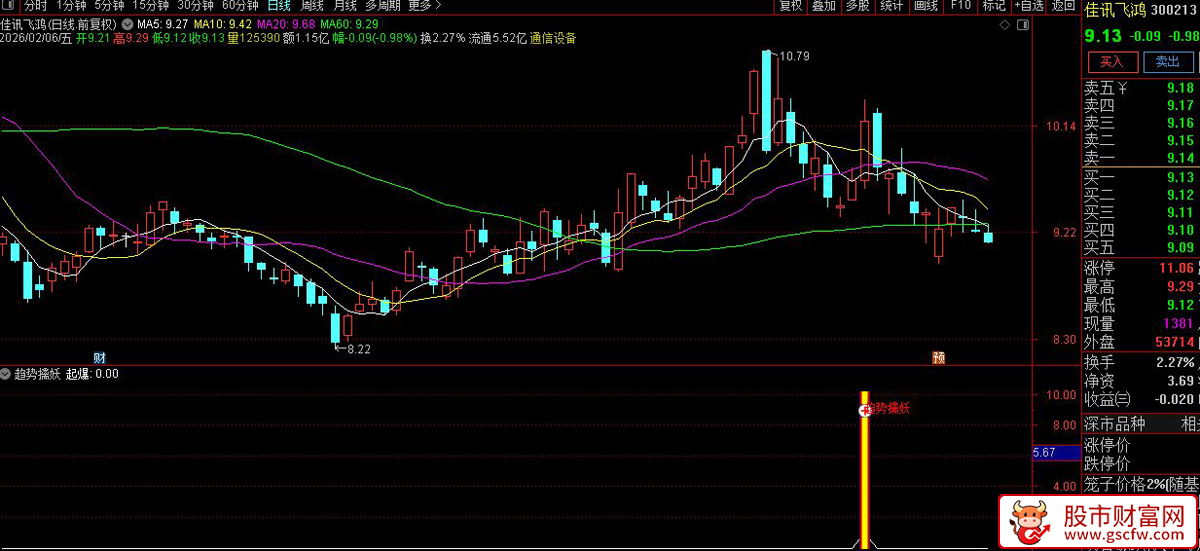
Task: Click the 预 marker below the chart
Action: point(938,357)
